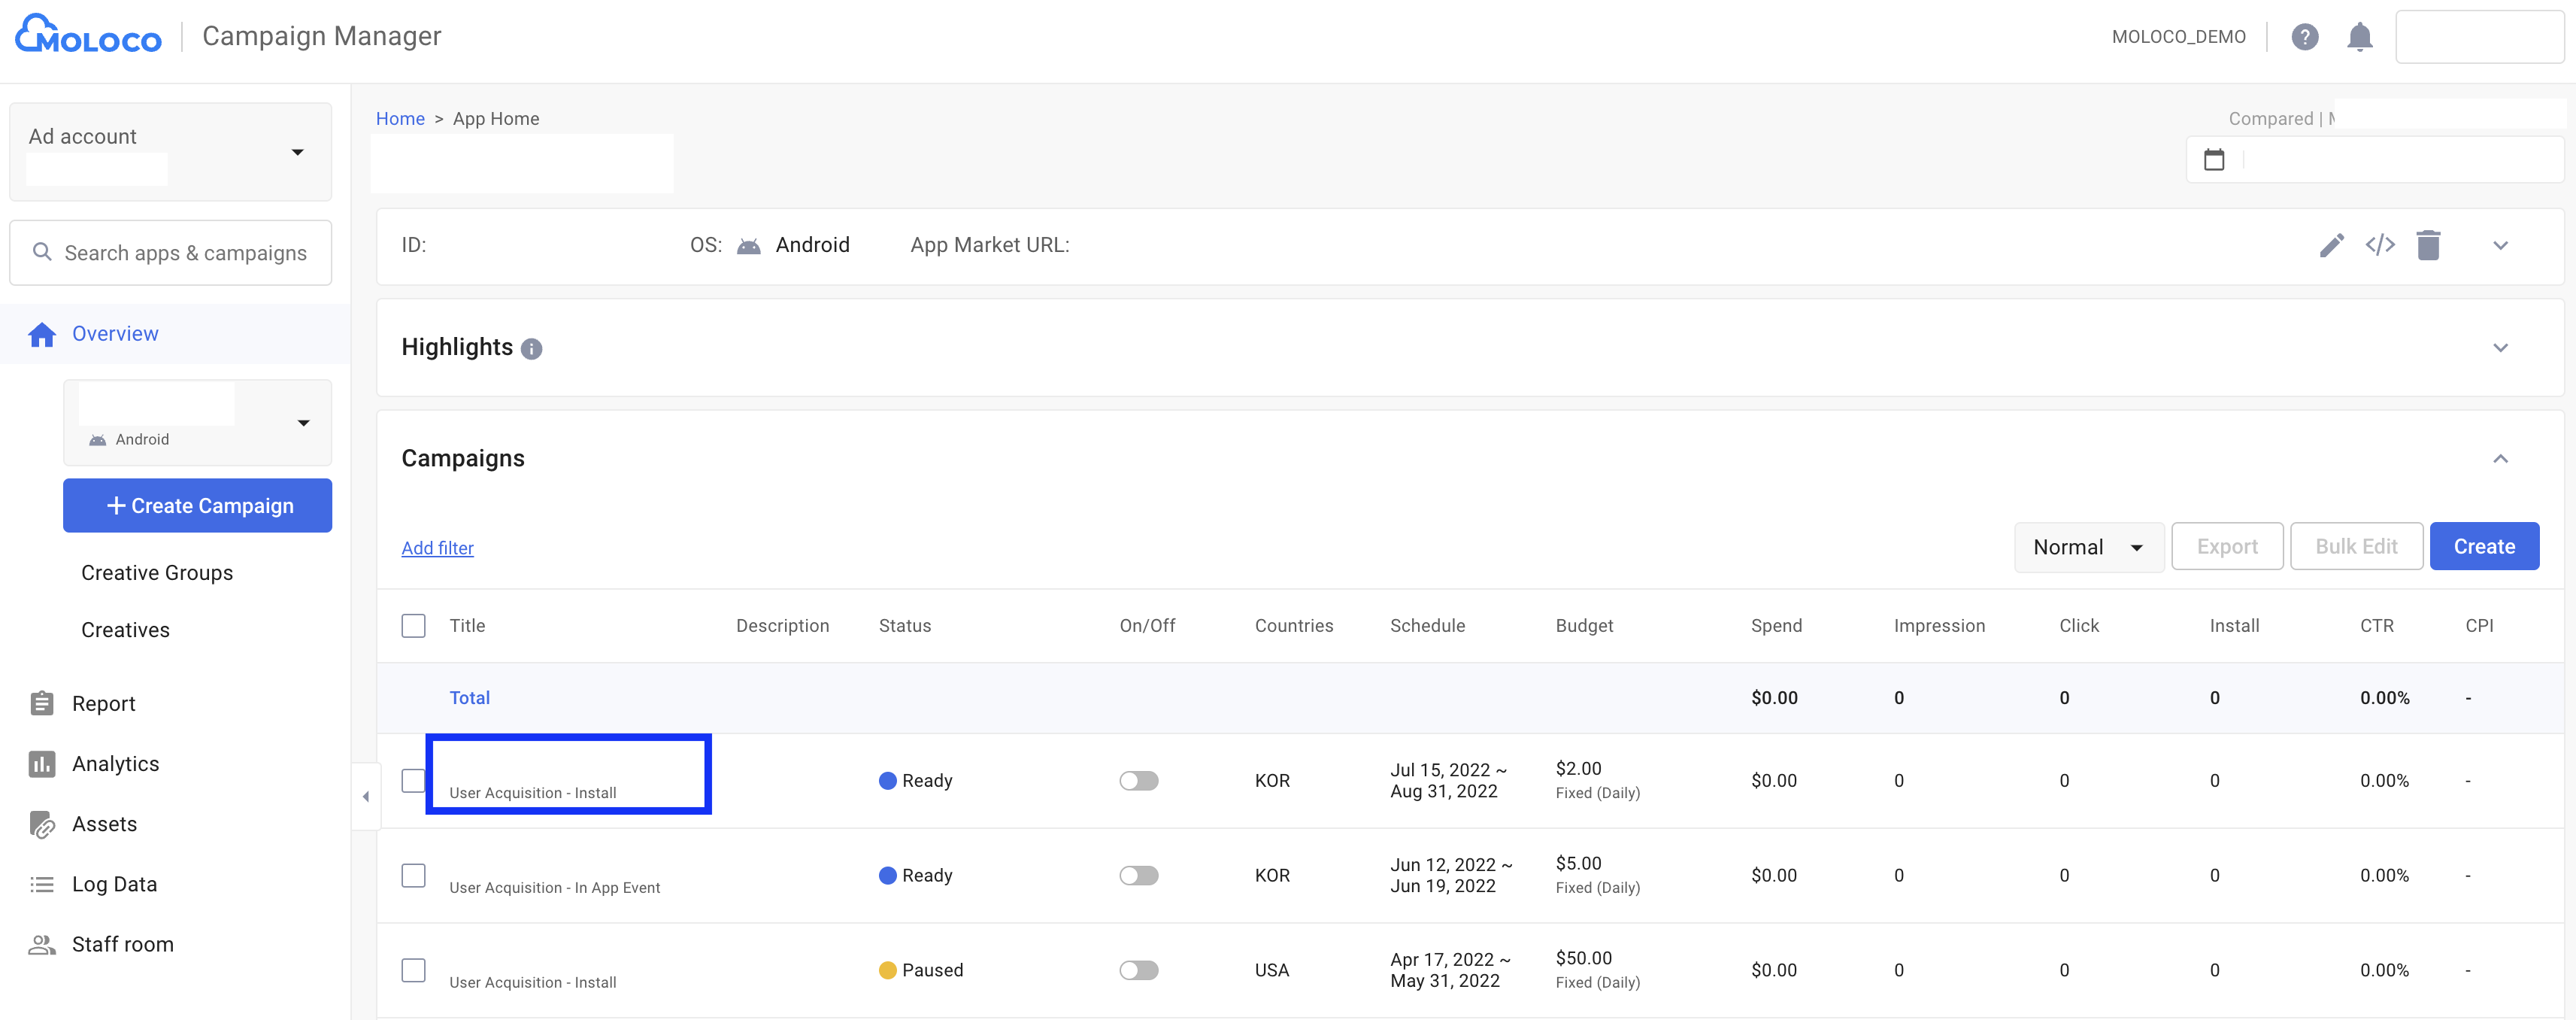Click the Add filter link
The width and height of the screenshot is (2576, 1020).
coord(437,548)
